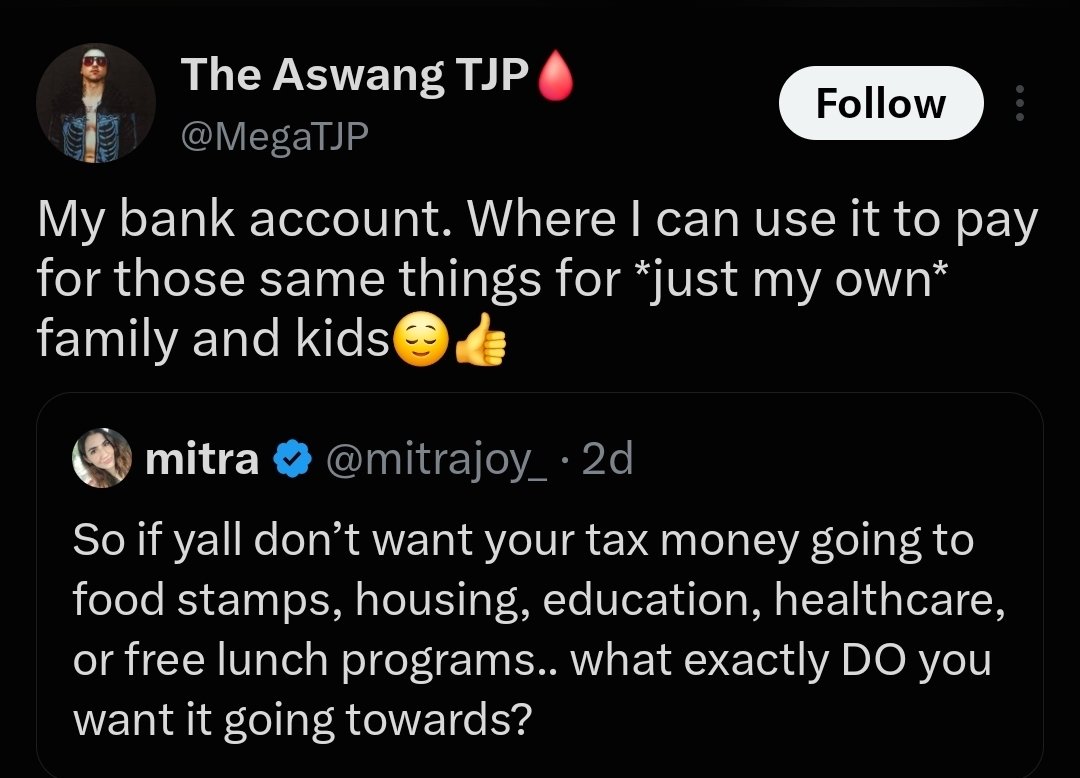Click the phrase *just my own* in tweet
This screenshot has width=1080, height=778.
click(794, 279)
